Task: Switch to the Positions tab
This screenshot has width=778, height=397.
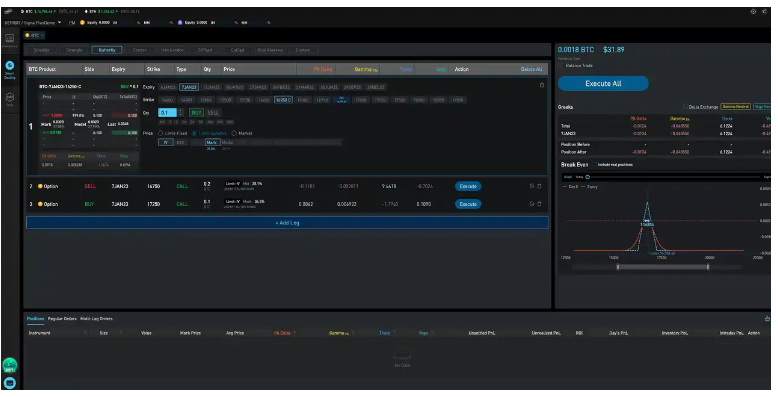Action: pyautogui.click(x=36, y=319)
